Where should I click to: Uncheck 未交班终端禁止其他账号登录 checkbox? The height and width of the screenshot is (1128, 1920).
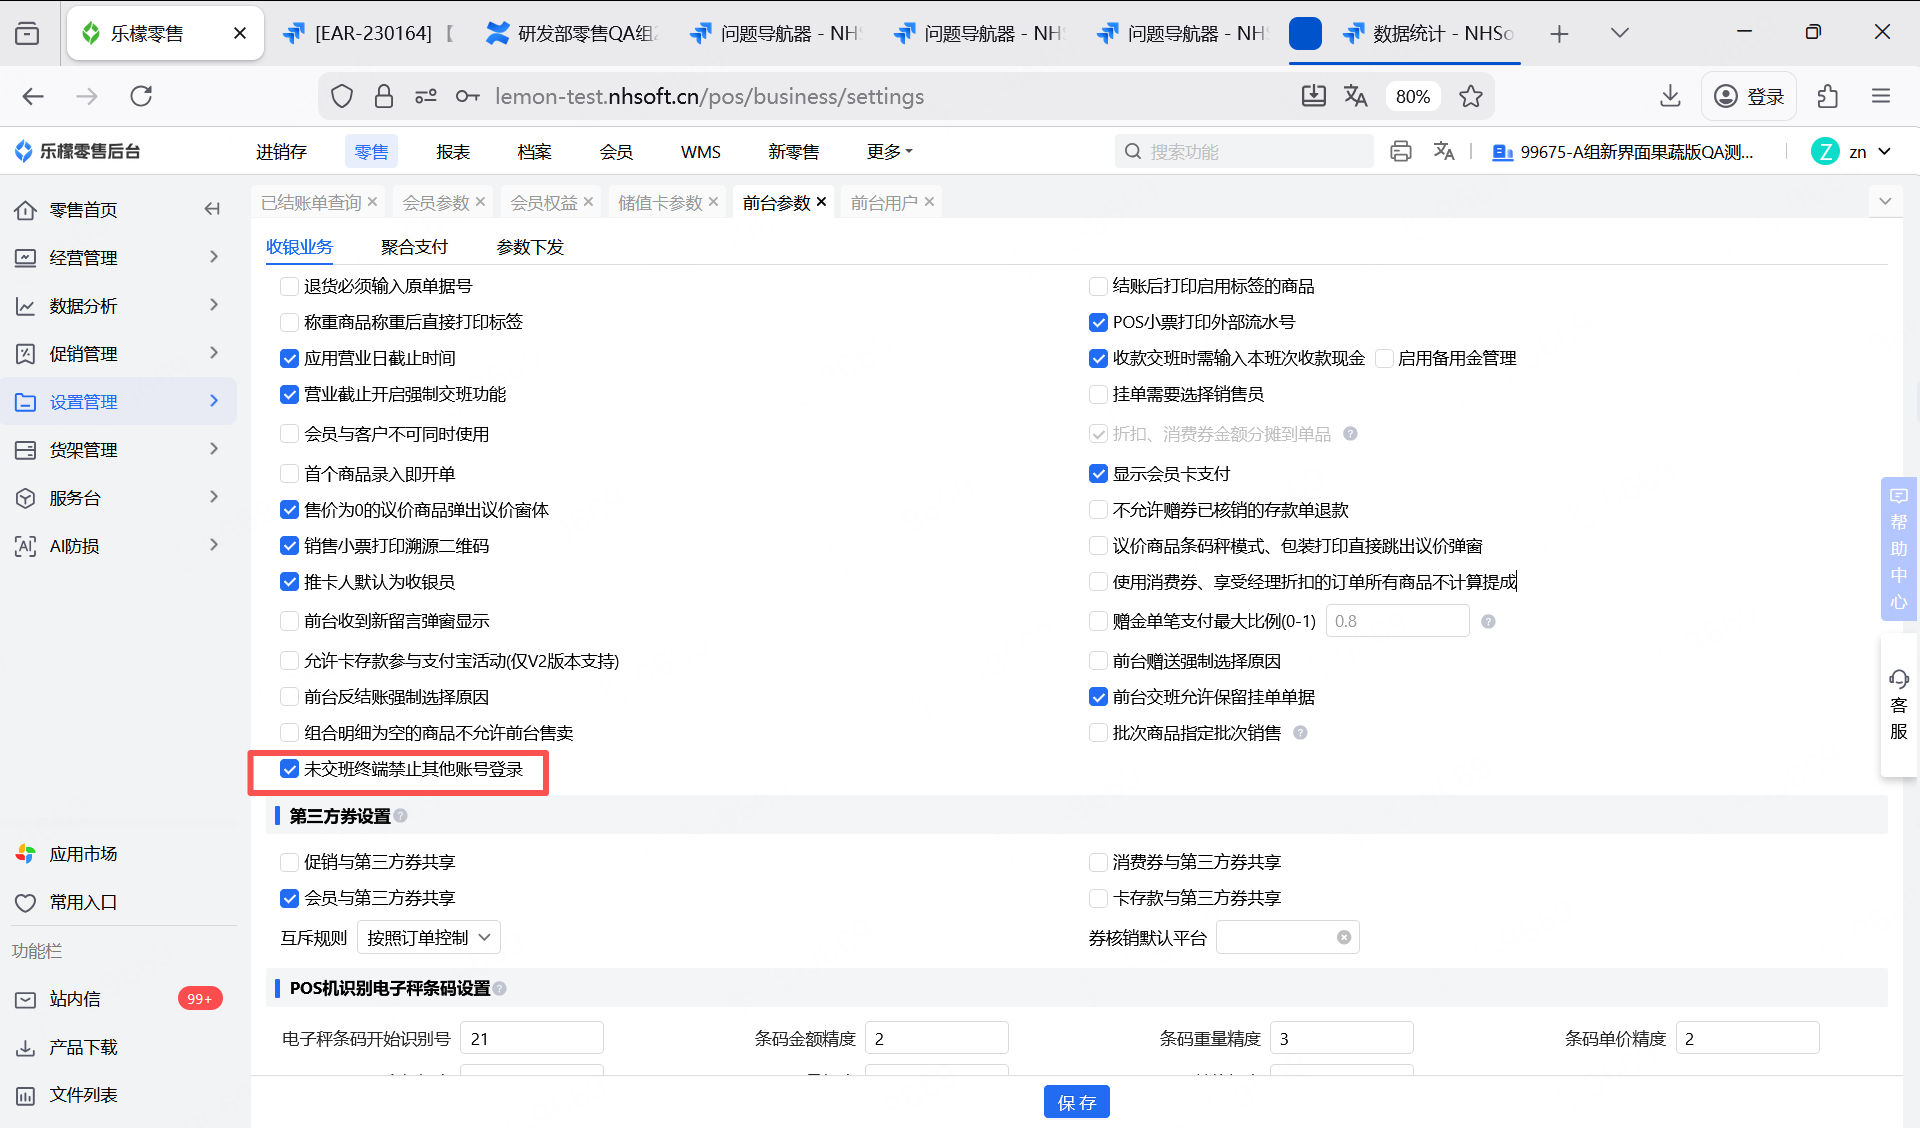[x=290, y=769]
